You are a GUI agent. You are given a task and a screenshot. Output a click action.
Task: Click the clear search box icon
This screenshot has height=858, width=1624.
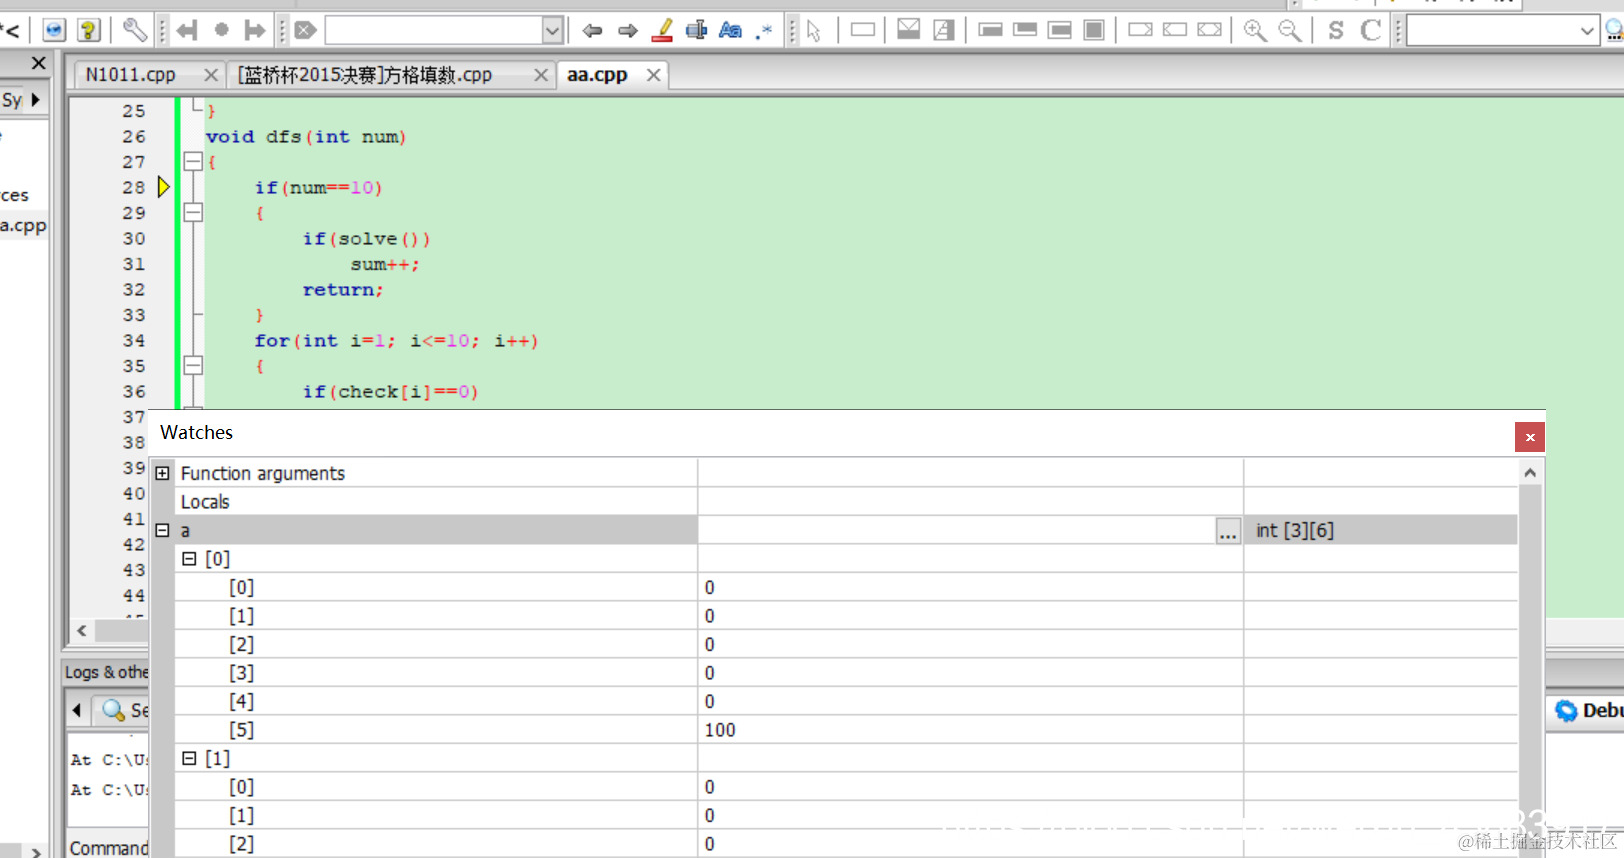point(306,31)
